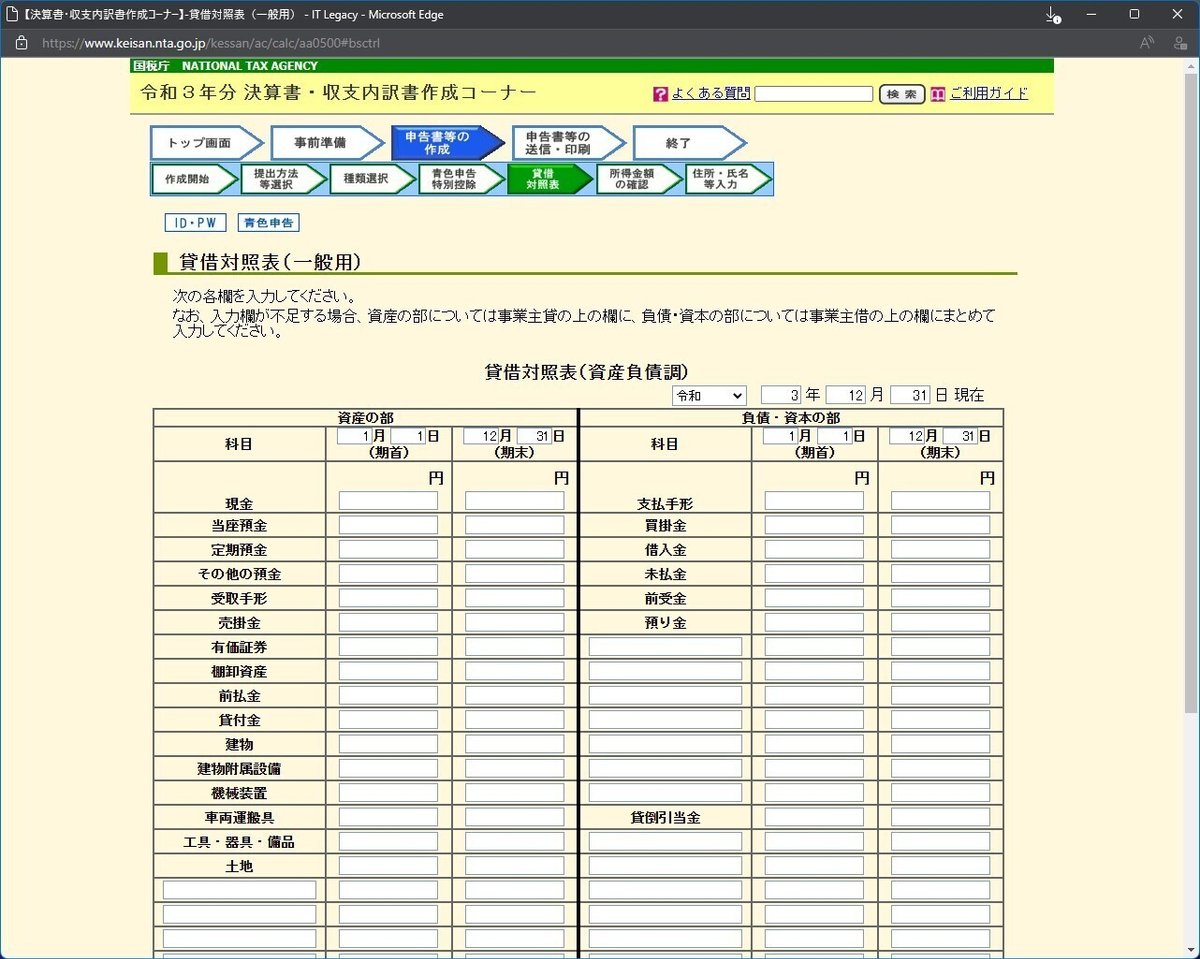Open the よくある質問 link

[x=711, y=94]
